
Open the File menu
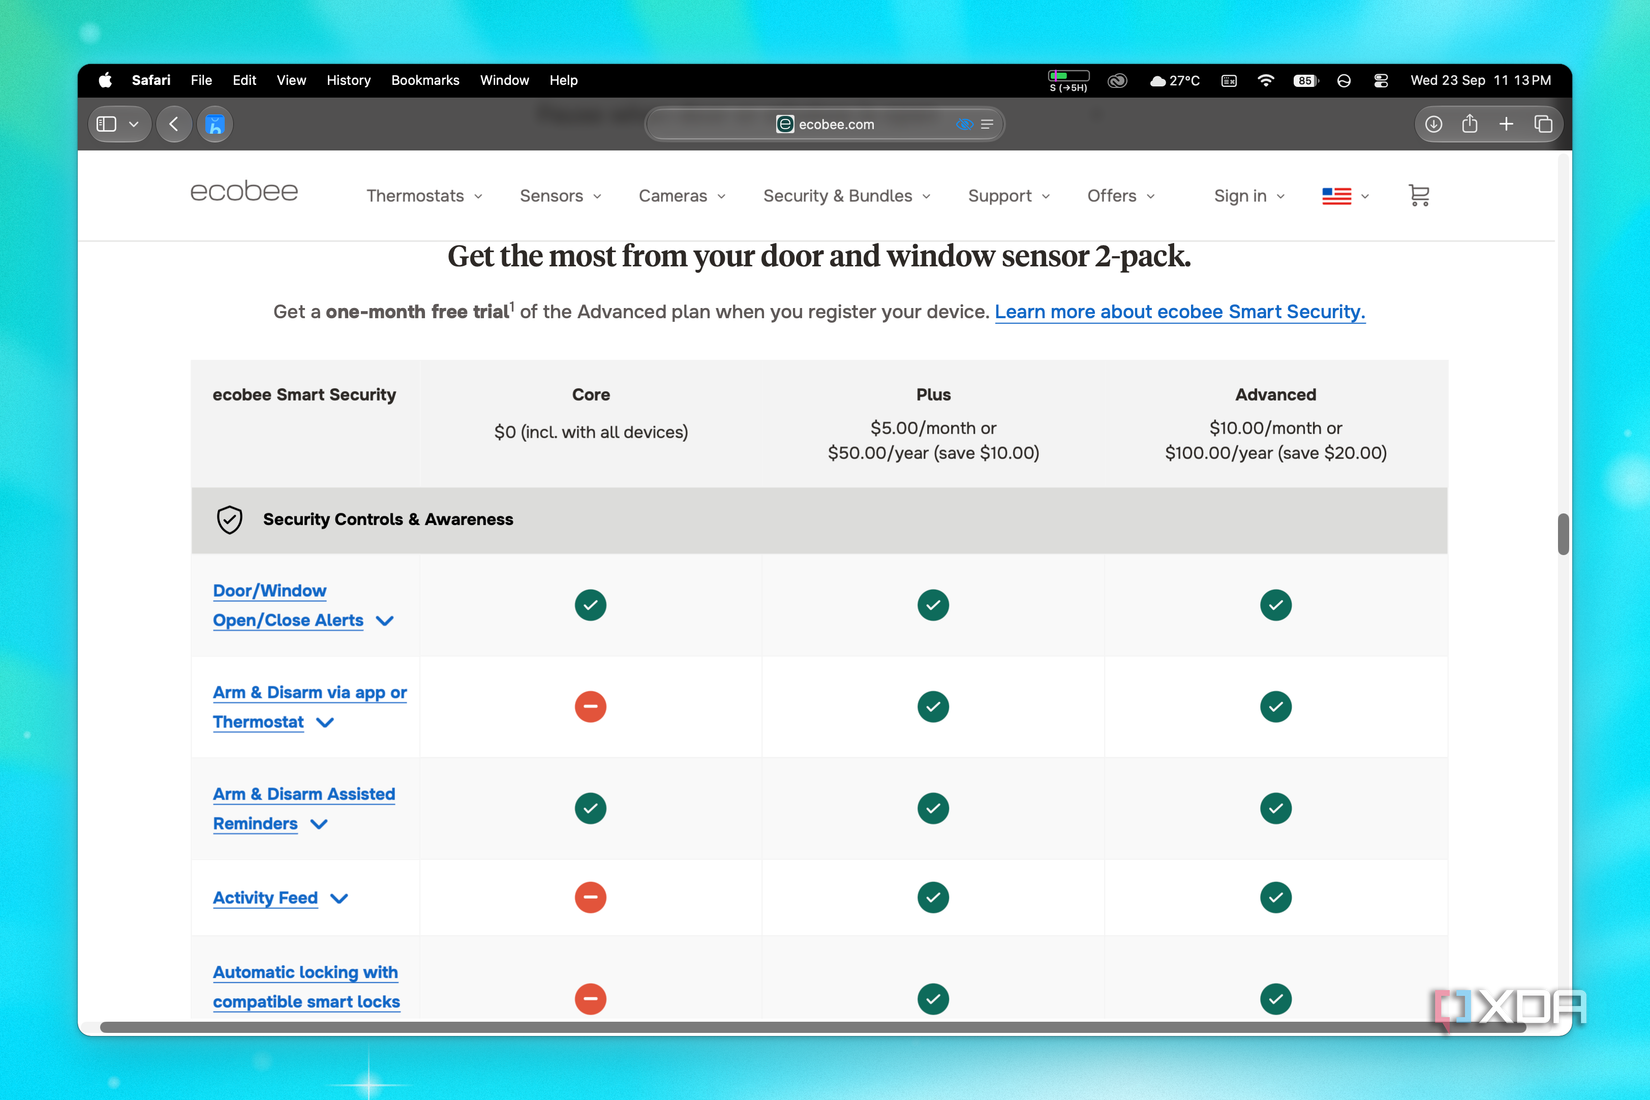click(x=201, y=80)
